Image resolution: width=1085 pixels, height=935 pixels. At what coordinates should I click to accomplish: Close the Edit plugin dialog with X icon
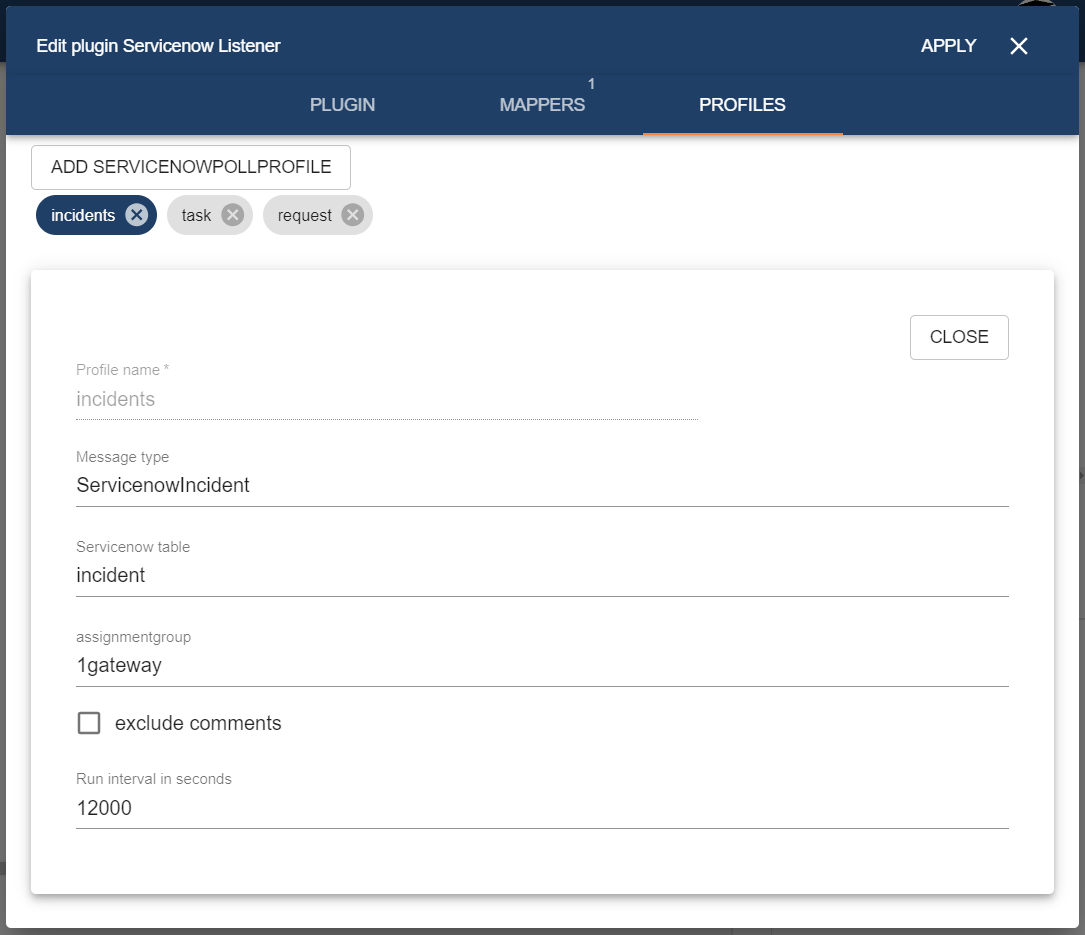pos(1018,46)
